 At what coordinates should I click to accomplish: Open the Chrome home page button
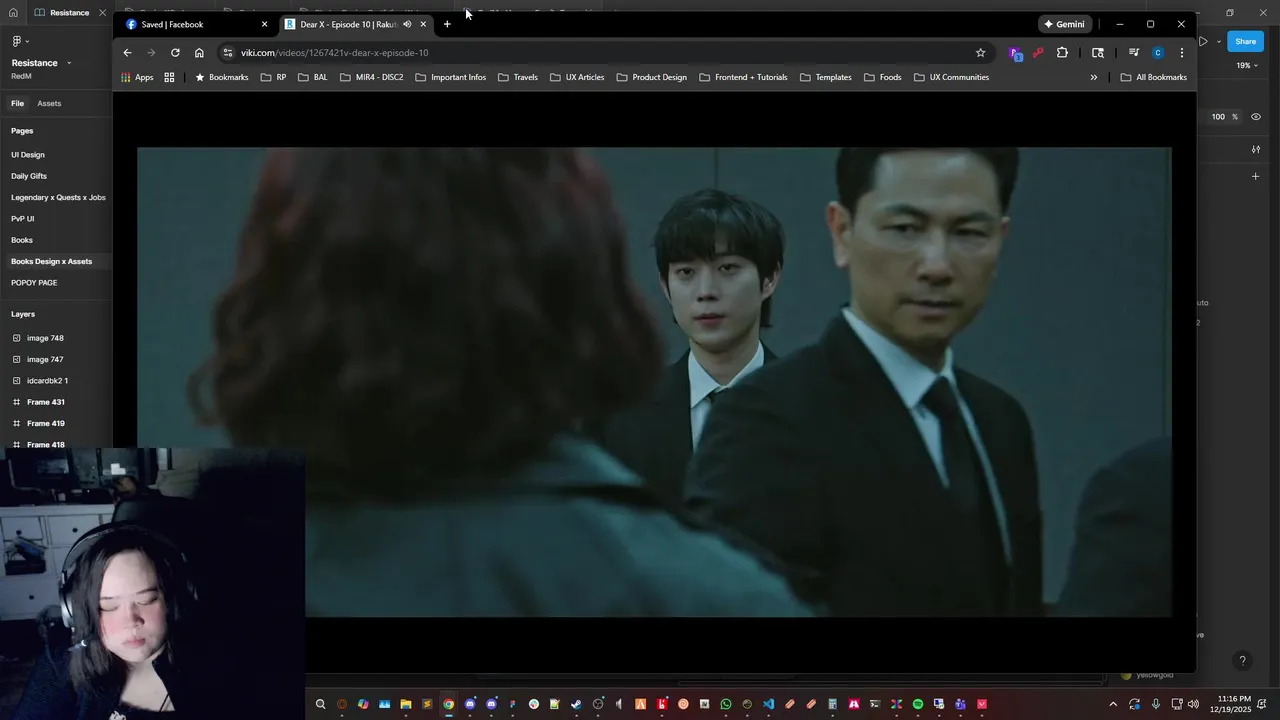coord(199,53)
